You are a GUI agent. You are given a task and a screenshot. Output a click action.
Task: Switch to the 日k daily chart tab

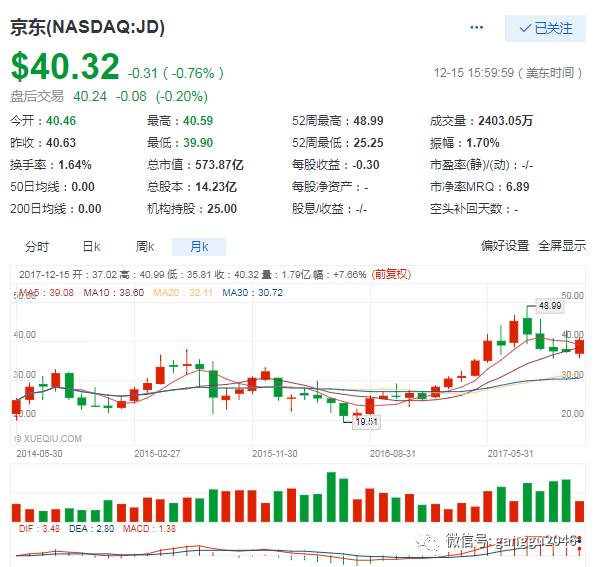pos(91,247)
